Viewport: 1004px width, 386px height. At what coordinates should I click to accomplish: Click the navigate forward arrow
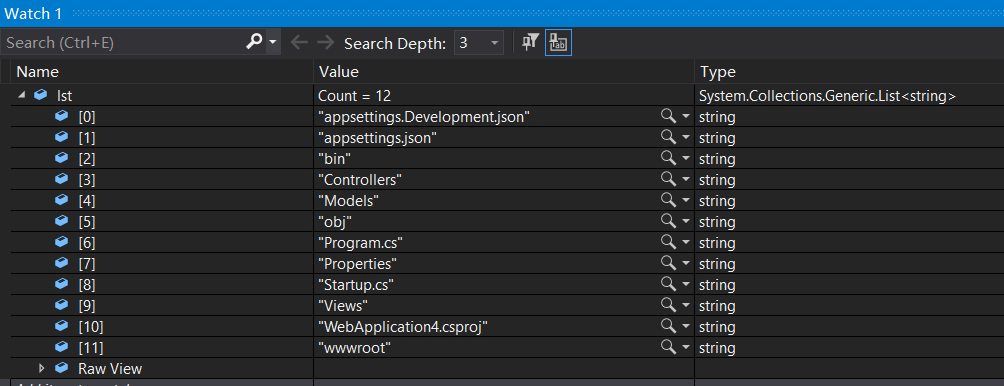pos(326,43)
